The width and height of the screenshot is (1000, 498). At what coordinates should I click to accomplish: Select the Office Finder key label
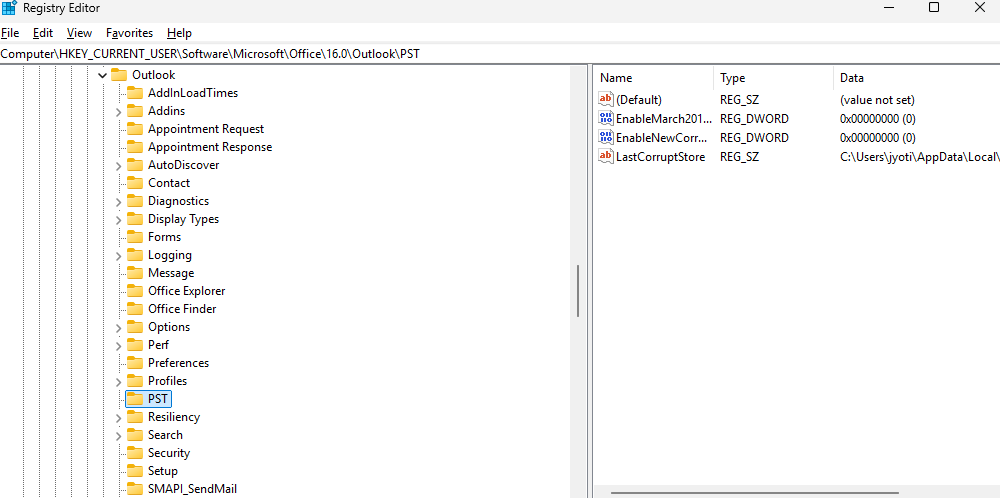(182, 309)
